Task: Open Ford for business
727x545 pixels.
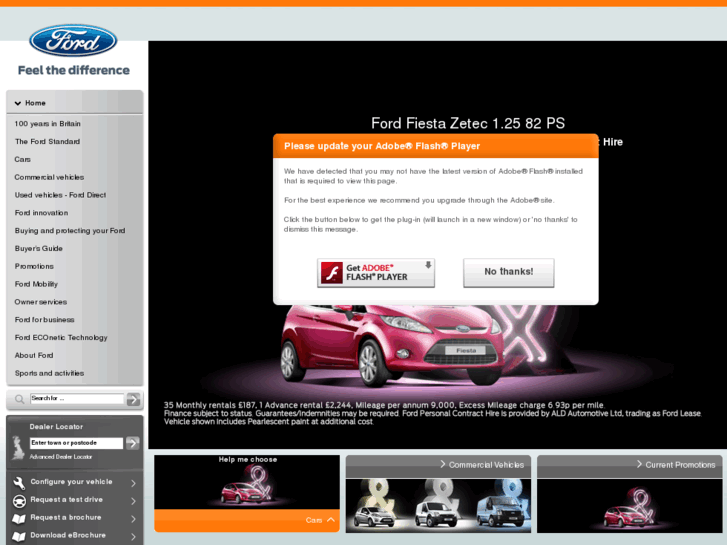Action: (44, 320)
